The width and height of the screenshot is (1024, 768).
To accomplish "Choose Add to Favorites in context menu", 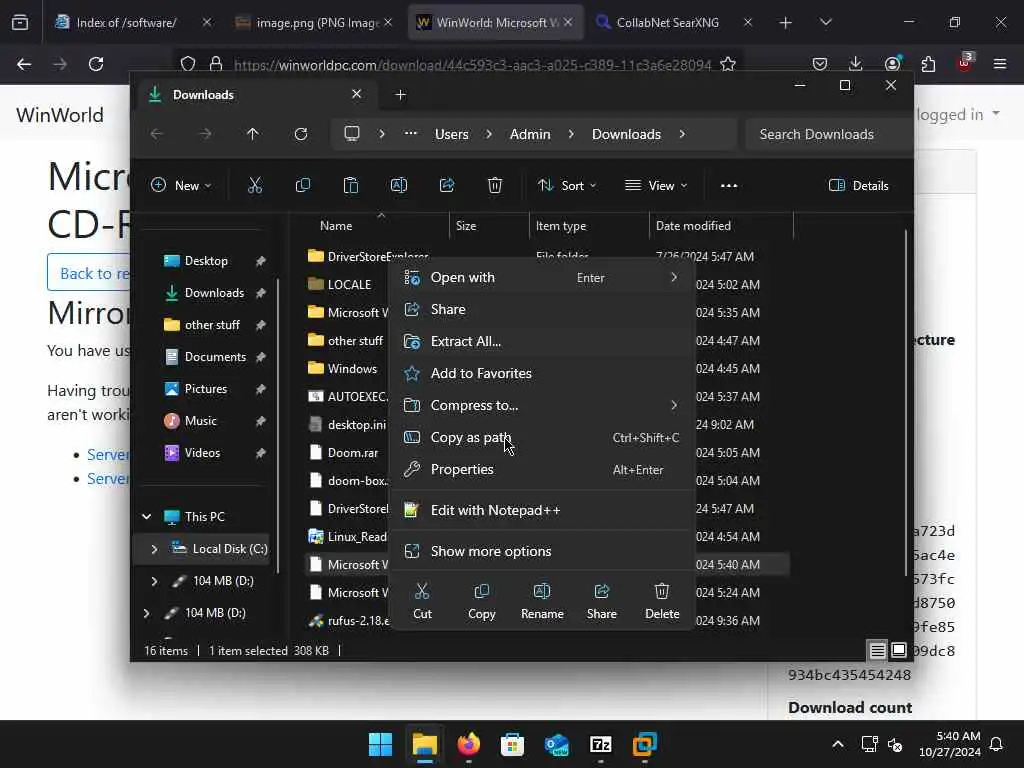I will (x=541, y=374).
